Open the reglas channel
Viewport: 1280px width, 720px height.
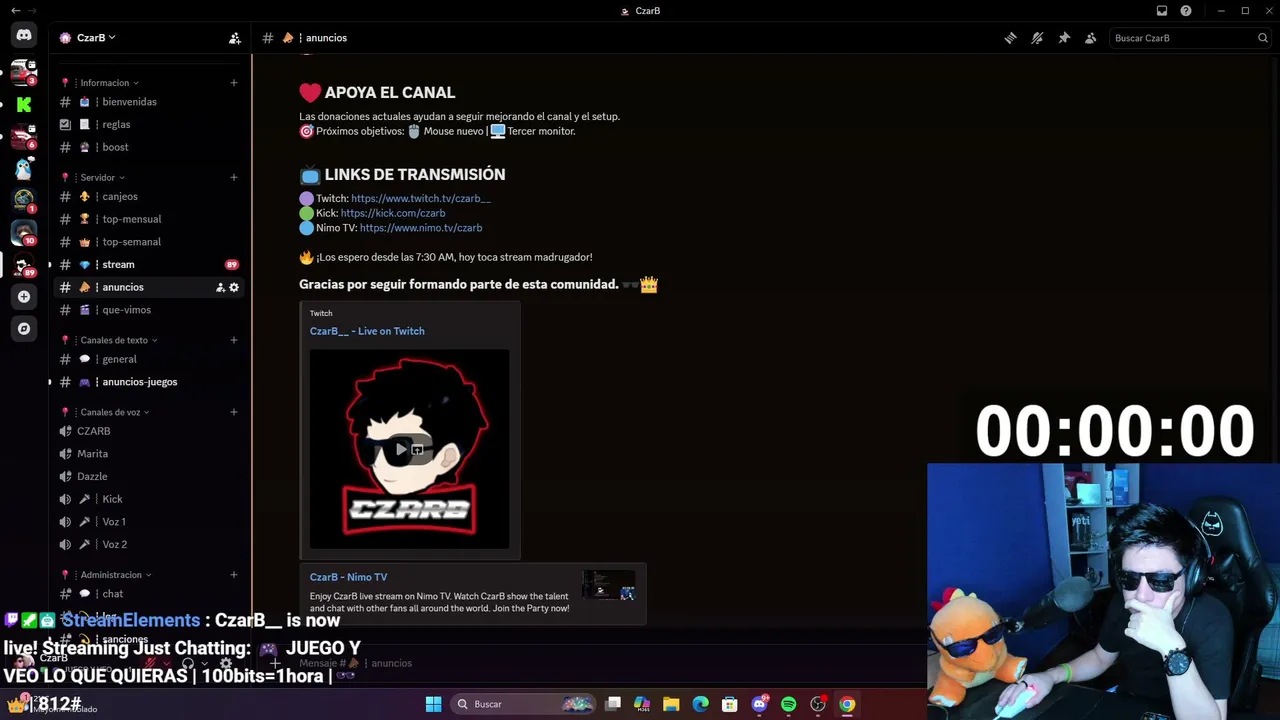[x=150, y=125]
